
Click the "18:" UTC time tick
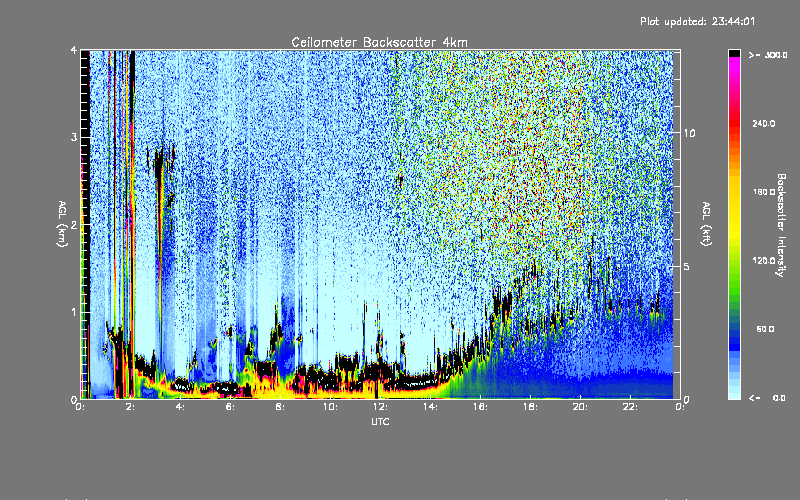531,407
